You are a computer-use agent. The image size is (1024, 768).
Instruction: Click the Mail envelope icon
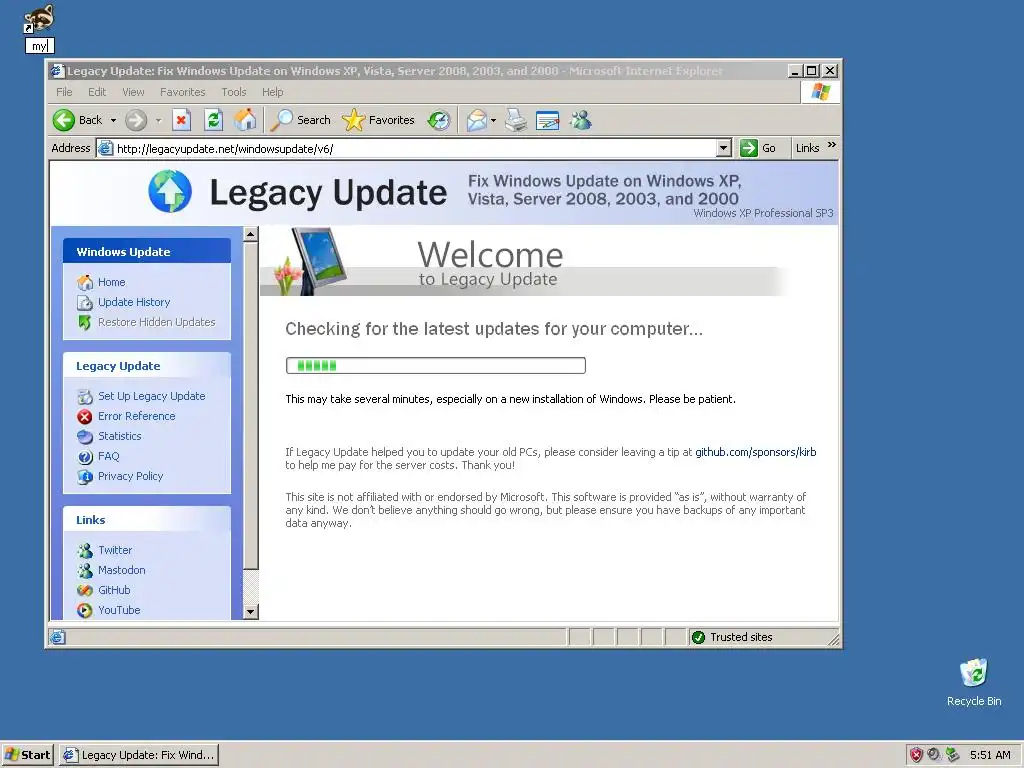pyautogui.click(x=476, y=120)
